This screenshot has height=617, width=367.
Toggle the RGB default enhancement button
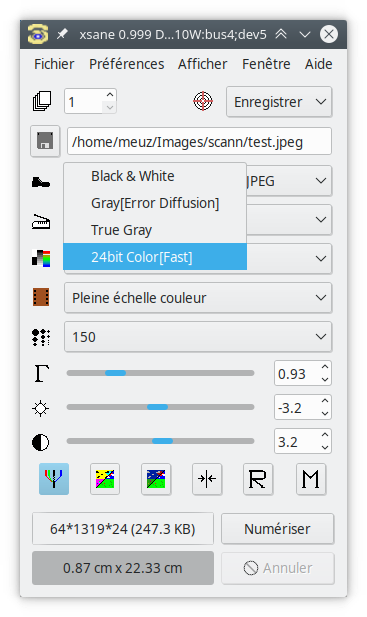(x=54, y=479)
